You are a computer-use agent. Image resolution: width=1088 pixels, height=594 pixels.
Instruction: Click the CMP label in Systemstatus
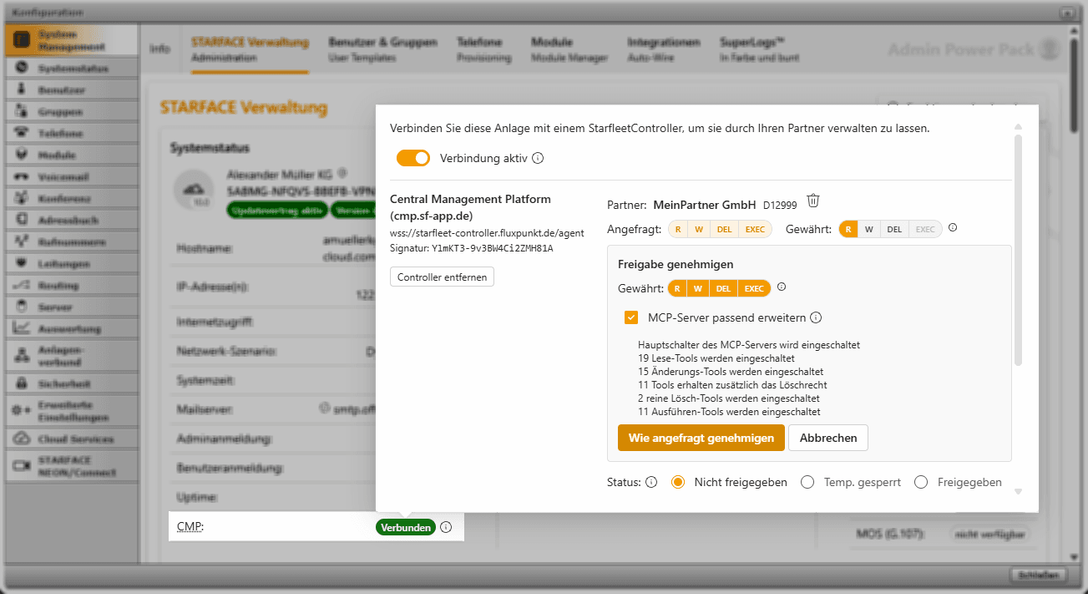pyautogui.click(x=190, y=527)
